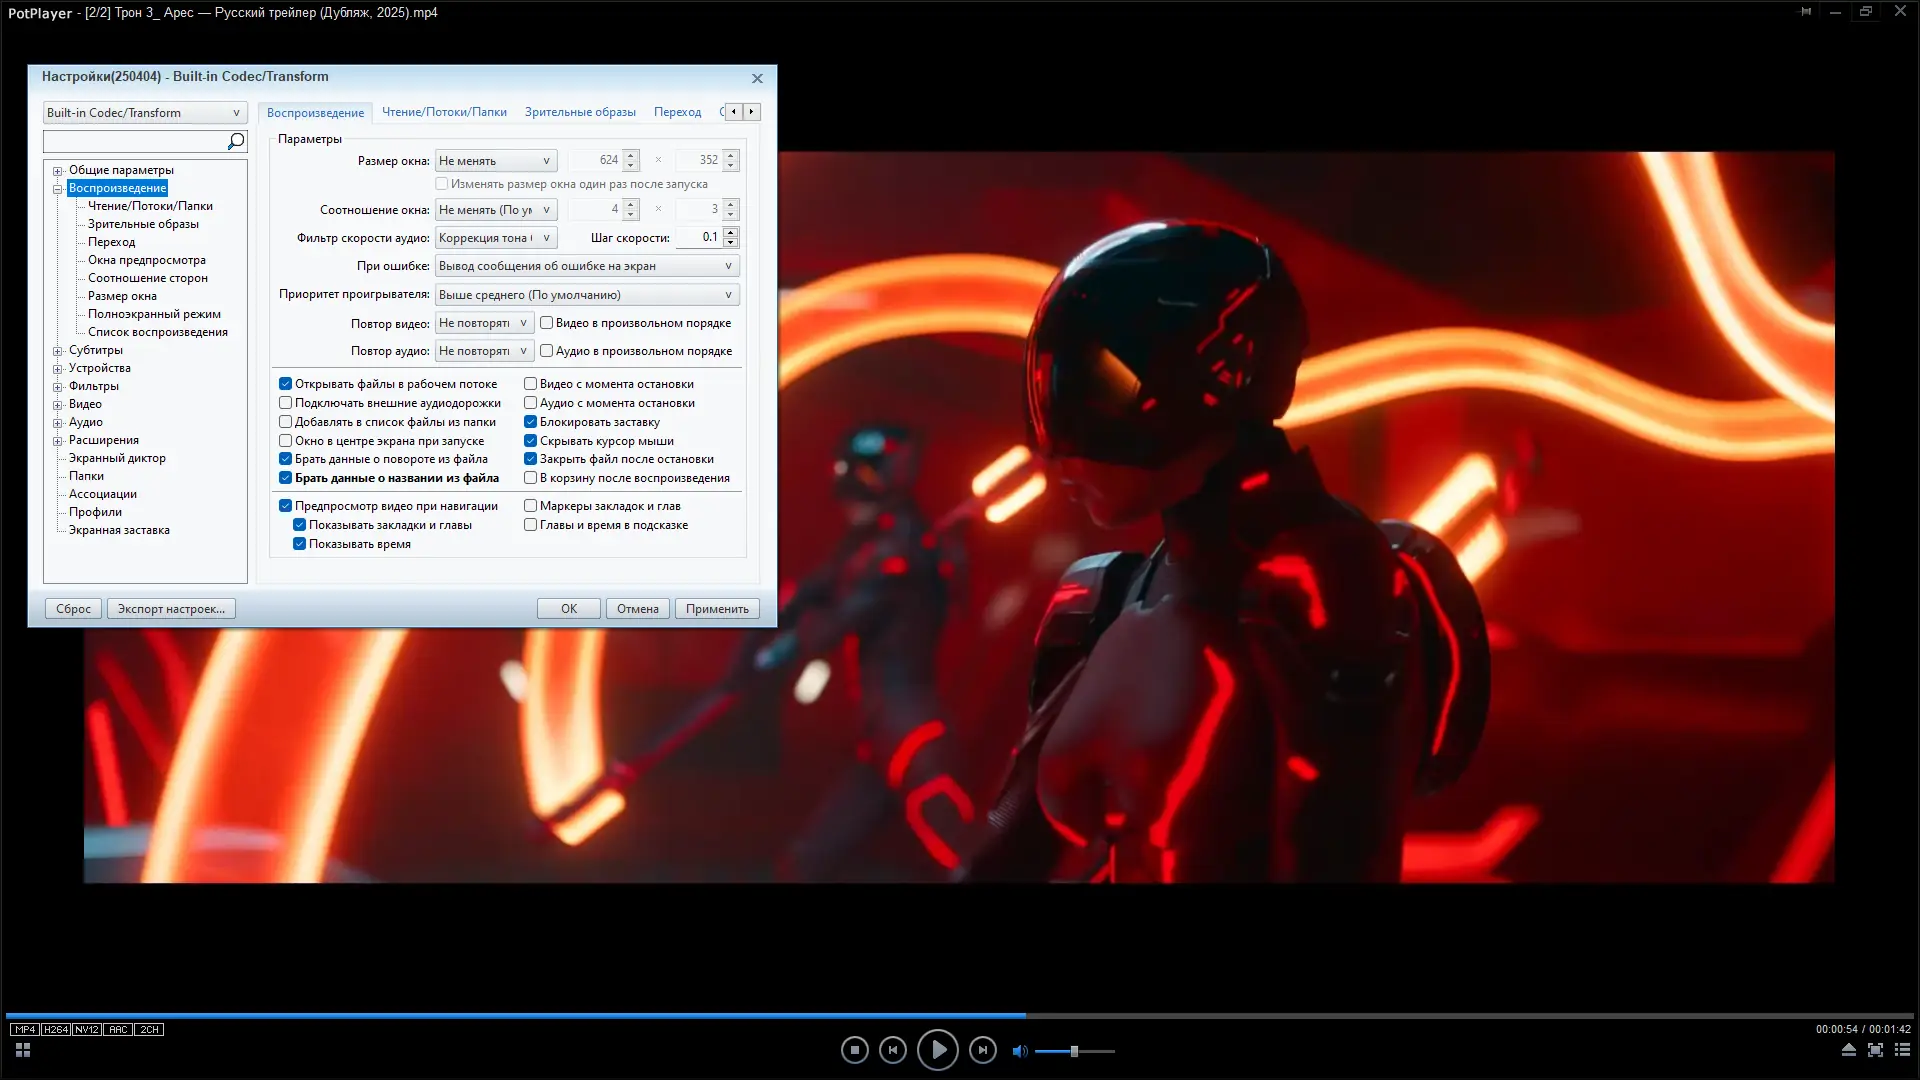Open 'Приоритет проигрывателя' combo box
The width and height of the screenshot is (1920, 1080).
[x=587, y=295]
